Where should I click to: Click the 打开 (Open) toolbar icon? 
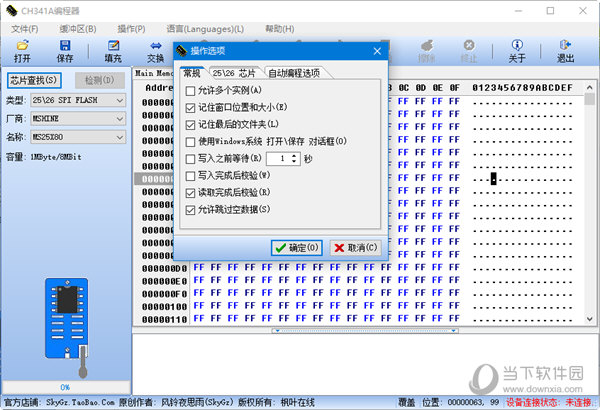tap(22, 51)
